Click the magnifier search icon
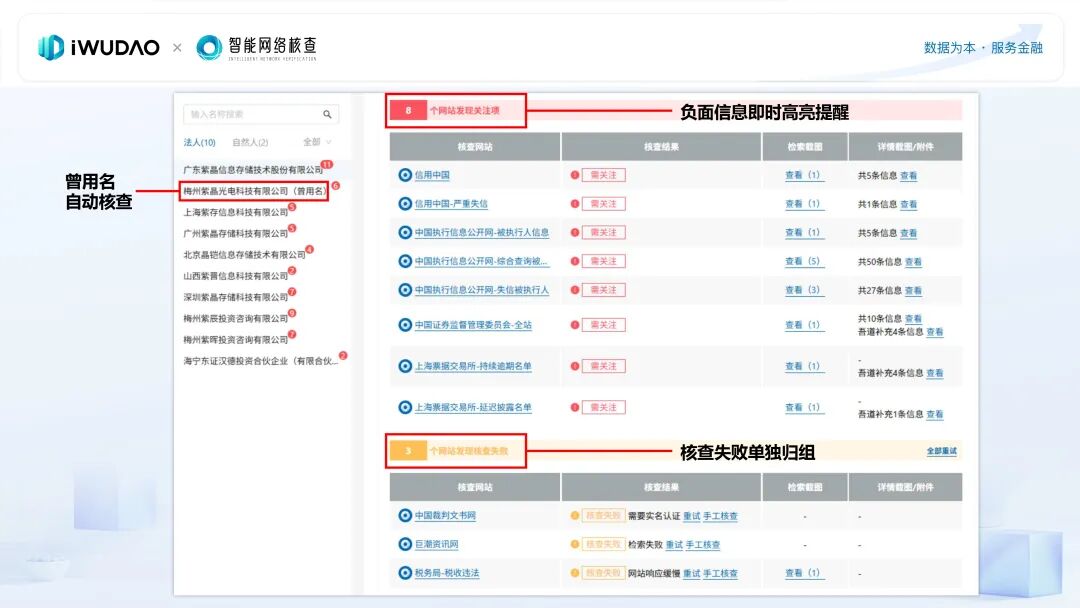 coord(327,114)
